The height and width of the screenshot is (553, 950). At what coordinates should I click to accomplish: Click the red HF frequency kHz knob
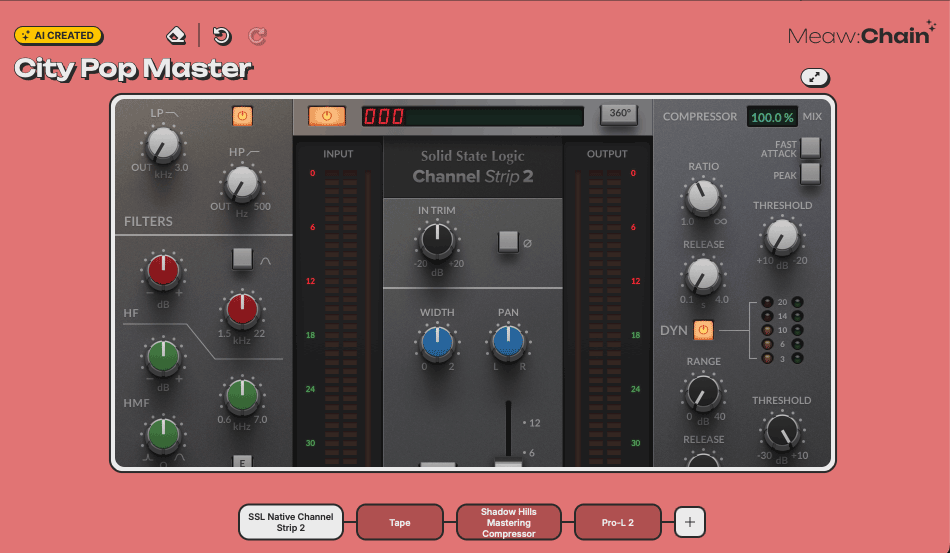pos(242,310)
